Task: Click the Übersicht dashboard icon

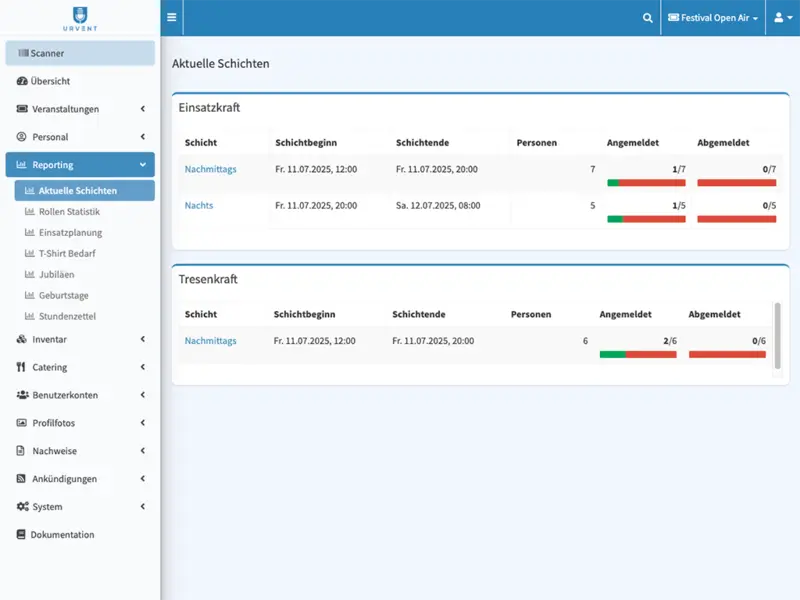Action: 22,81
